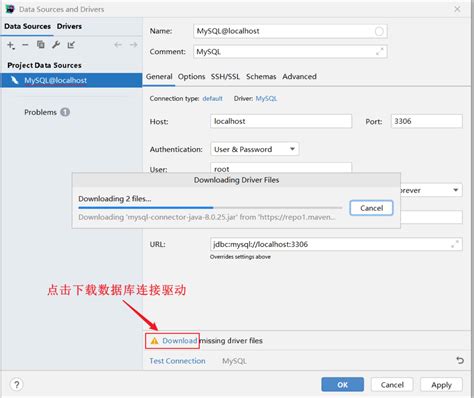Switch to the Drivers tab
The width and height of the screenshot is (474, 398).
click(69, 26)
